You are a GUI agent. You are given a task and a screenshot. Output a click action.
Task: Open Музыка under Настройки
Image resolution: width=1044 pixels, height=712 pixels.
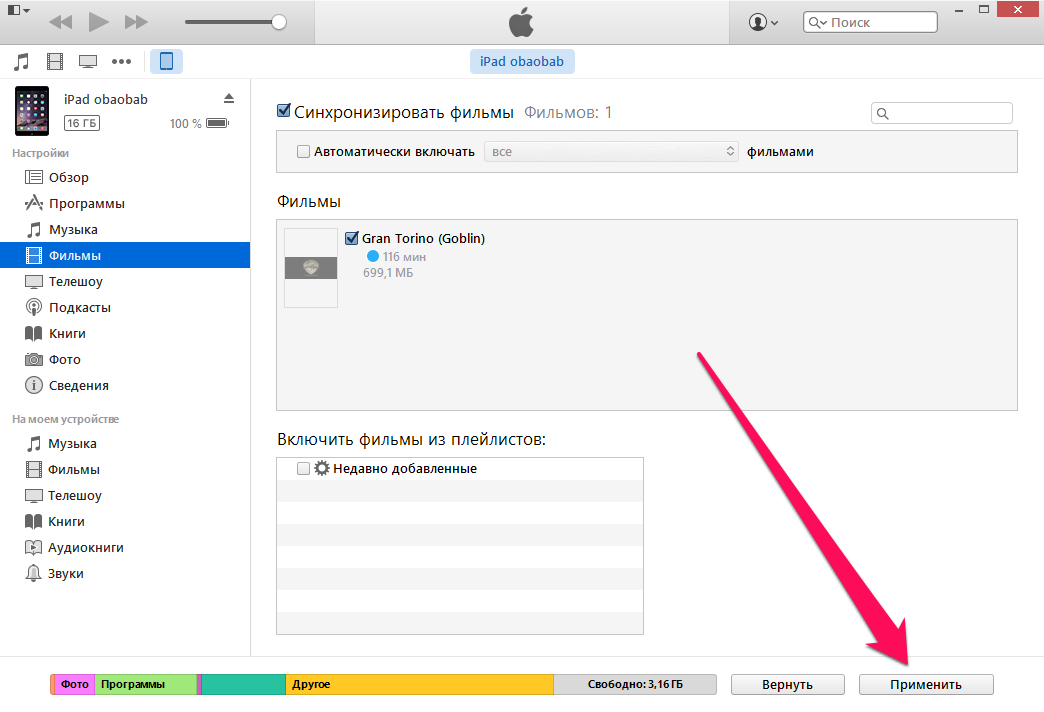pyautogui.click(x=125, y=229)
